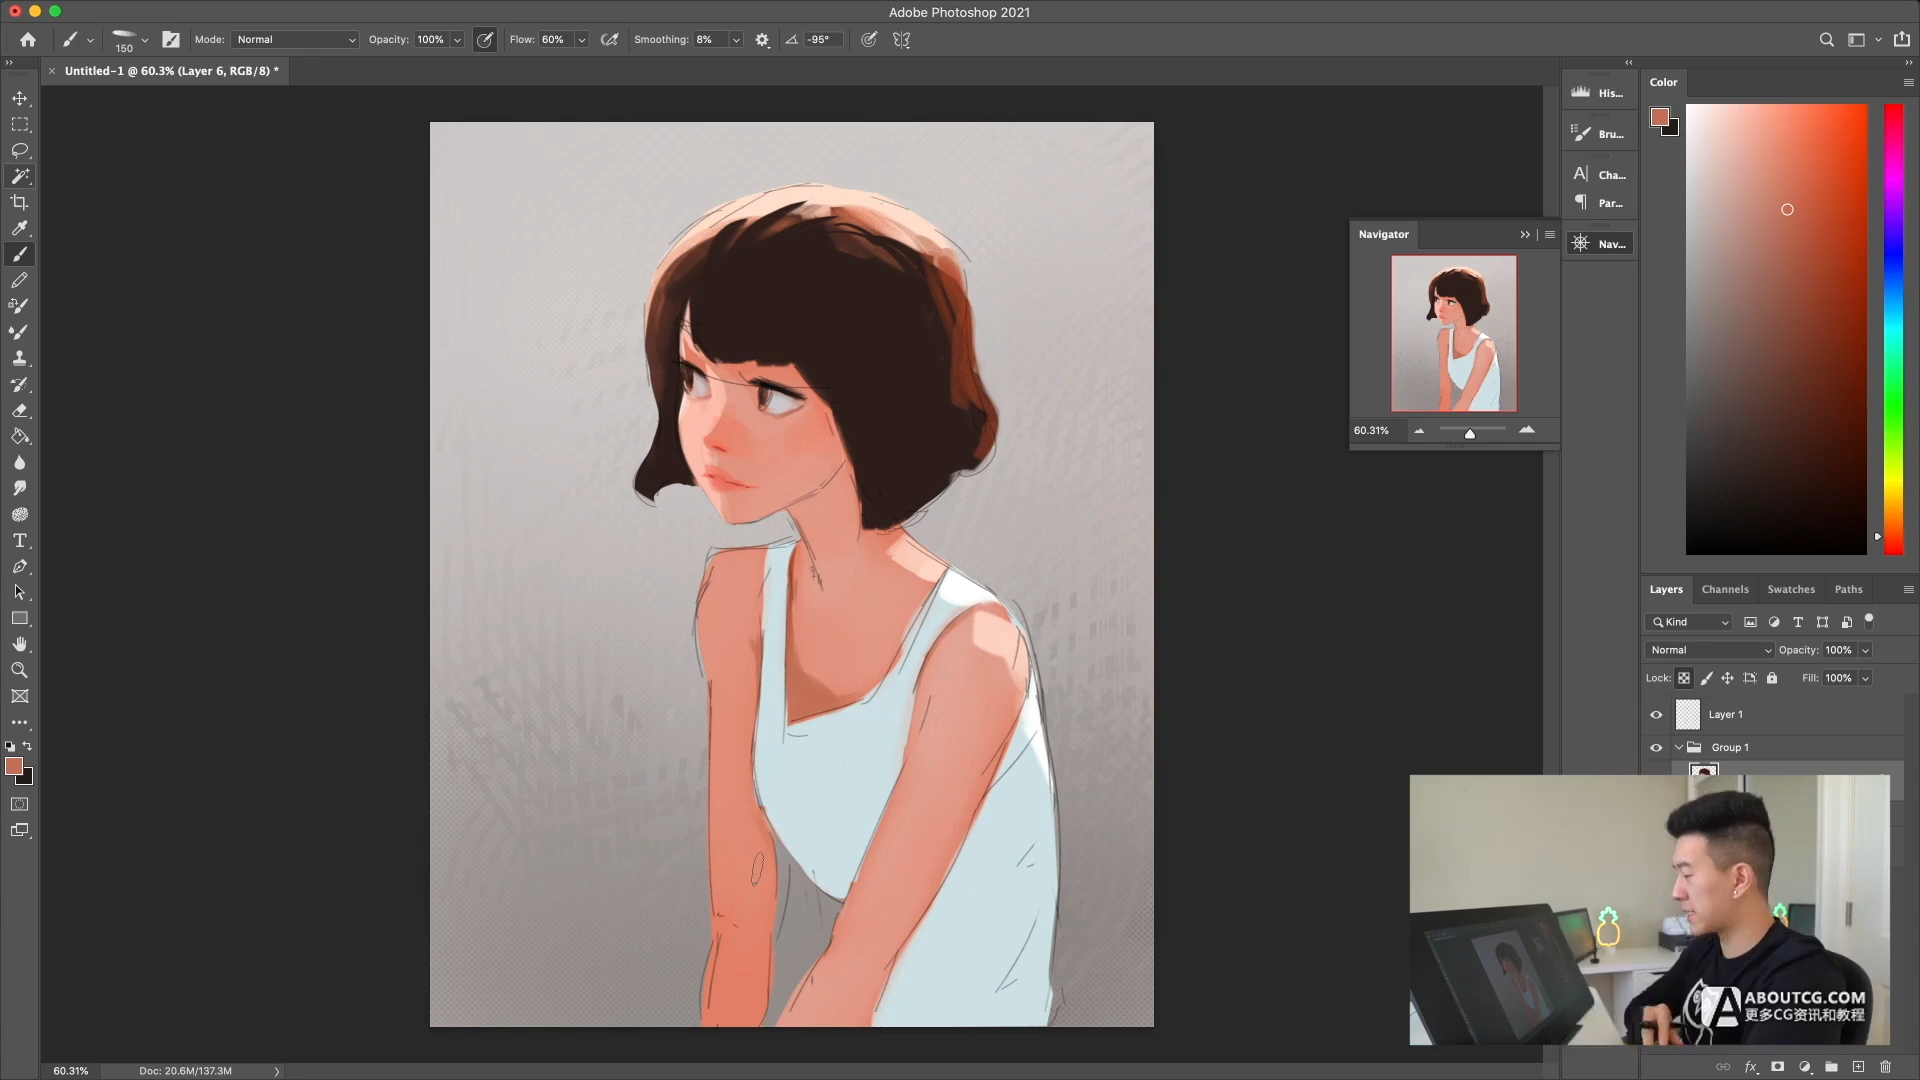
Task: Select the Eraser tool
Action: pos(19,410)
